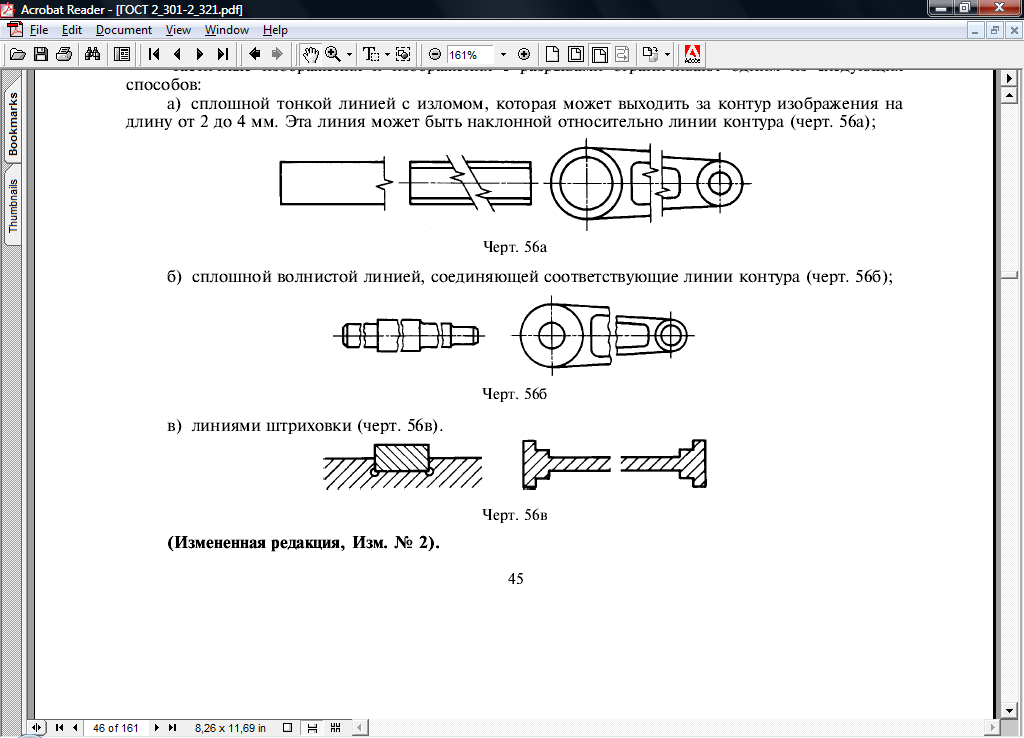Click the vertical scrollbar thumb
This screenshot has height=738, width=1024.
pos(1009,275)
